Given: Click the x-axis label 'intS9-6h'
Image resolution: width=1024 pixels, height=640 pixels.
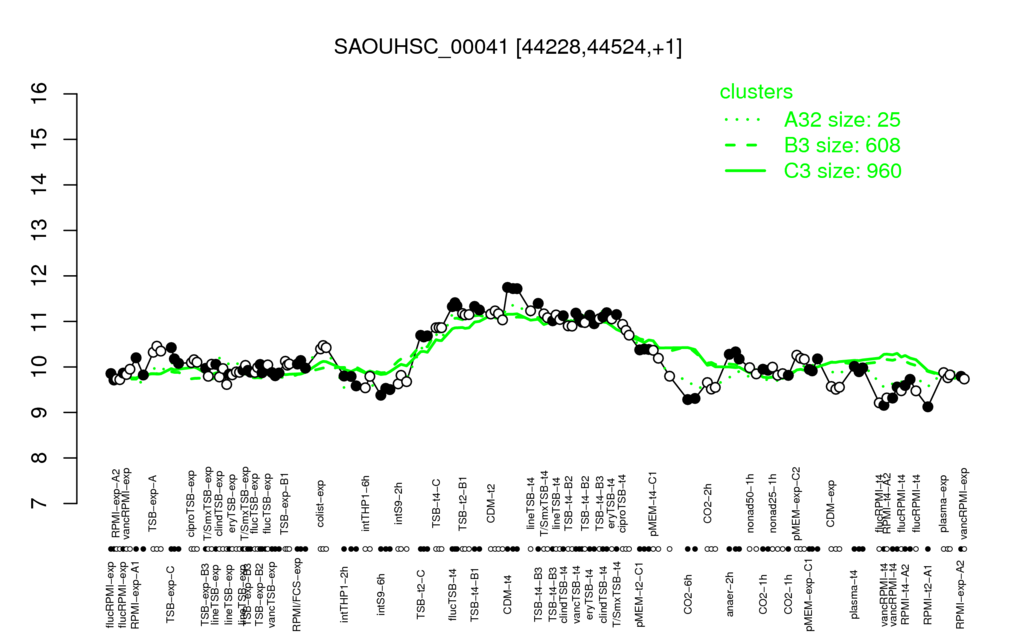Looking at the screenshot, I should point(381,594).
